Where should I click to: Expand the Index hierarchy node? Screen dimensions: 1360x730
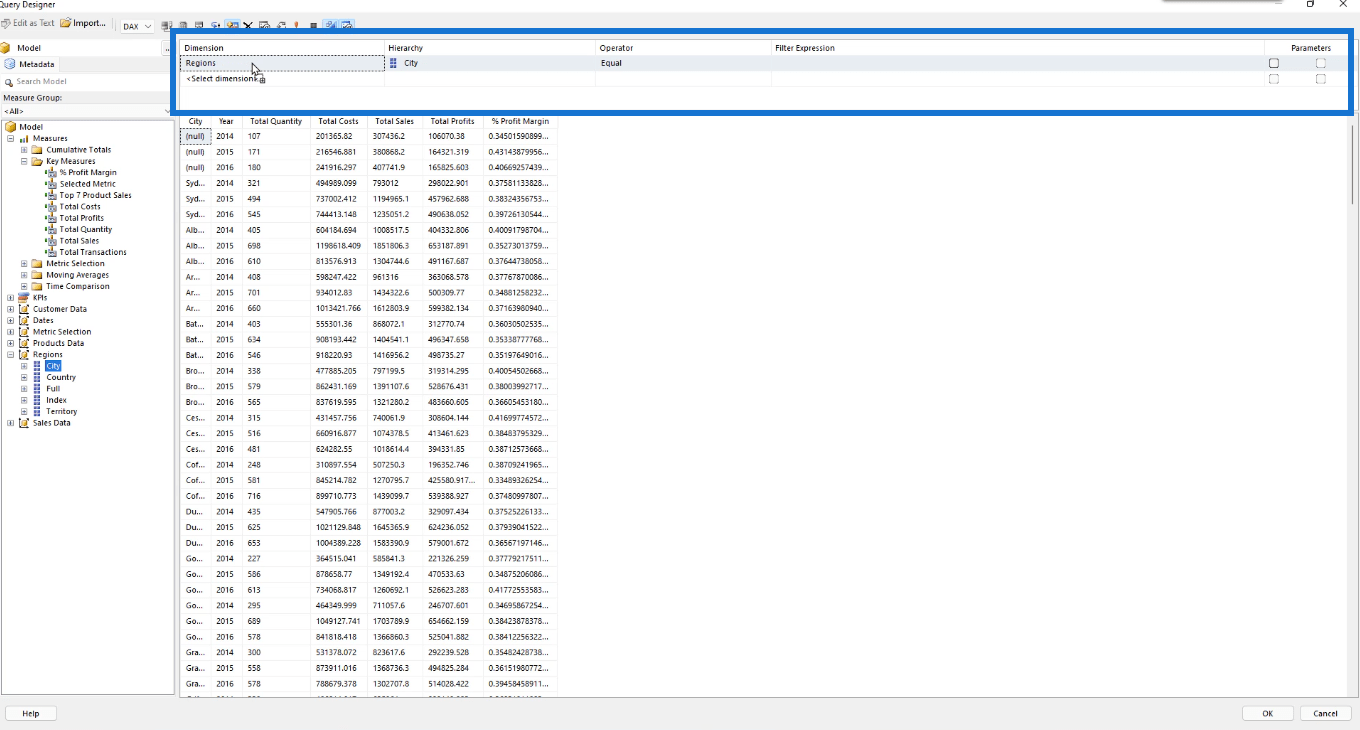[x=24, y=400]
